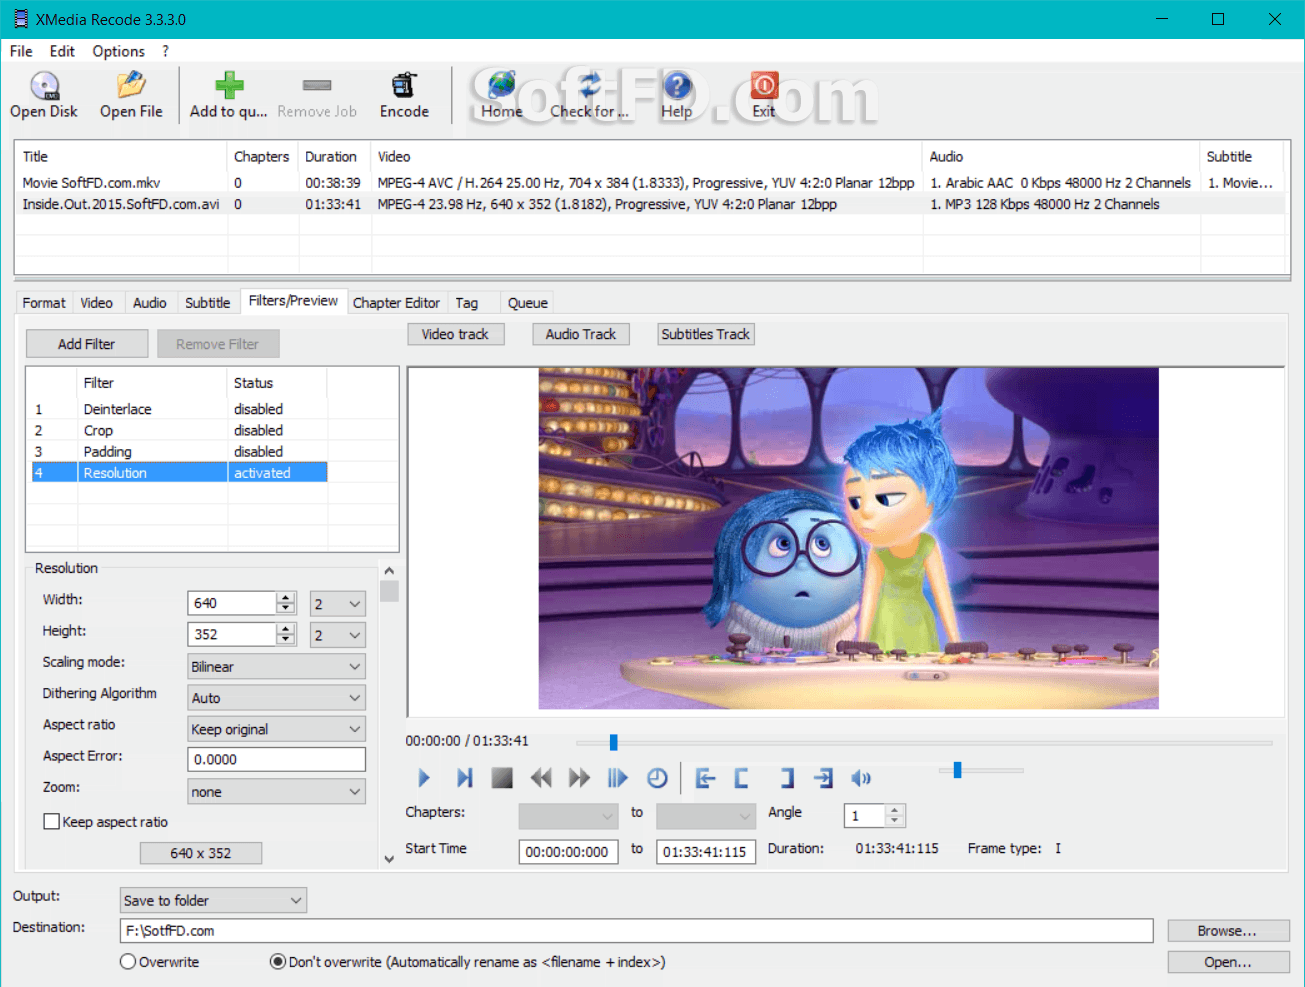Expand the Dithering Algorithm dropdown
The width and height of the screenshot is (1305, 987).
(x=277, y=698)
